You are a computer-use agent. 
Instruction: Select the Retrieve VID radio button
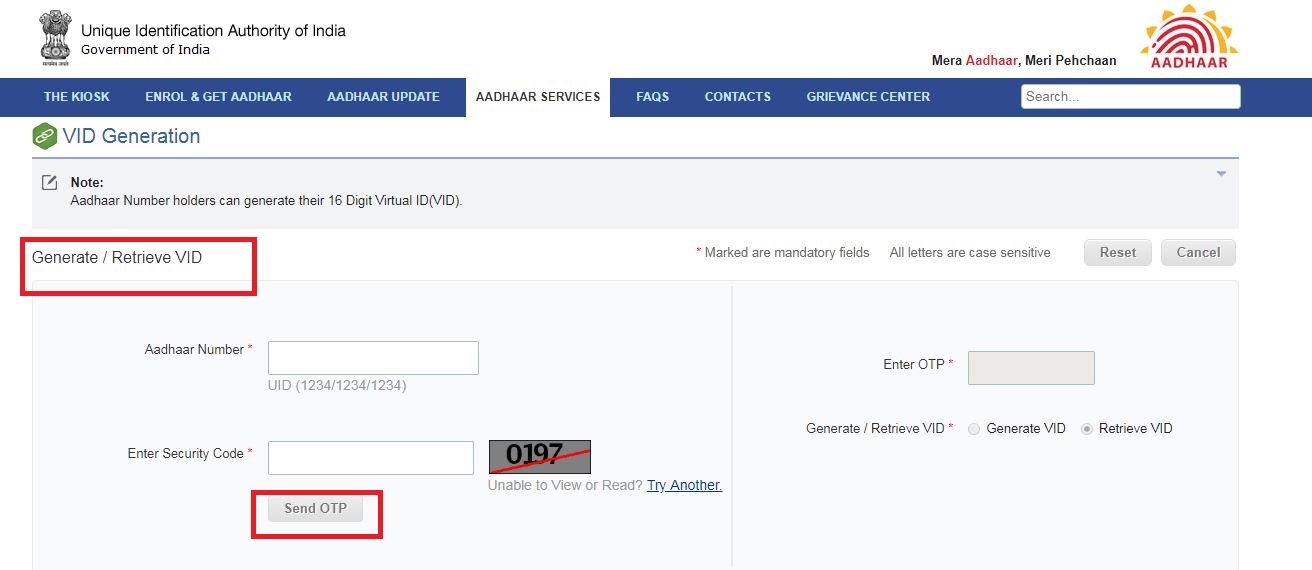[1087, 429]
